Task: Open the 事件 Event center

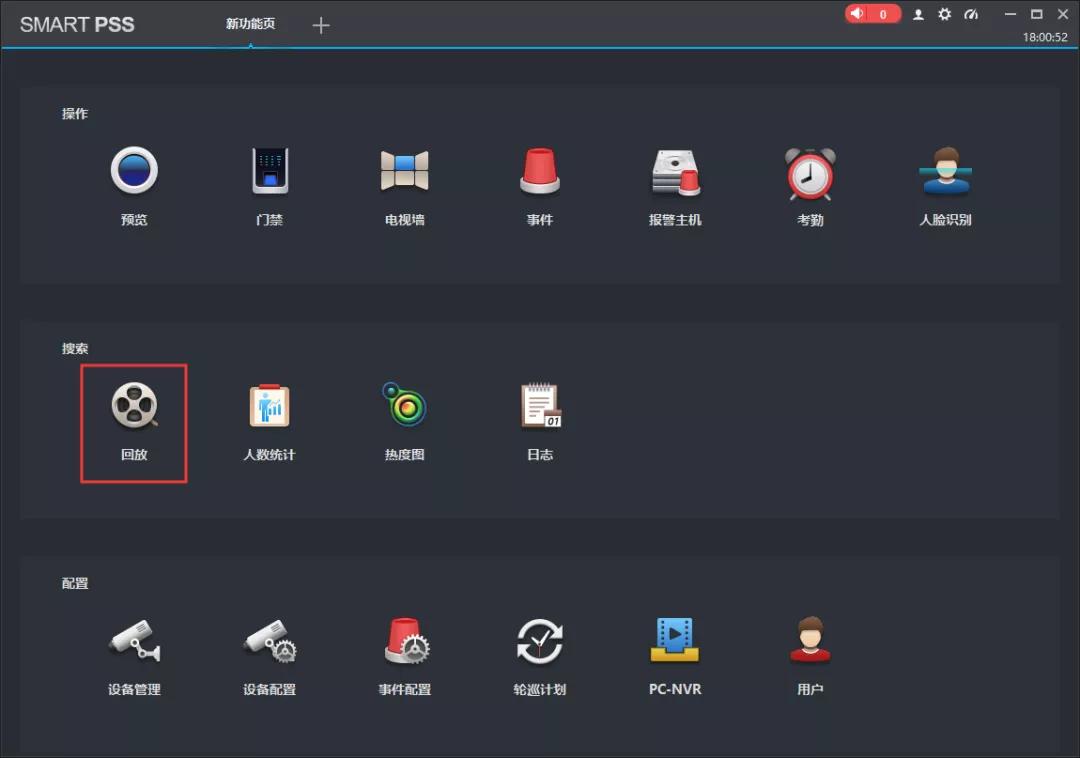Action: 539,180
